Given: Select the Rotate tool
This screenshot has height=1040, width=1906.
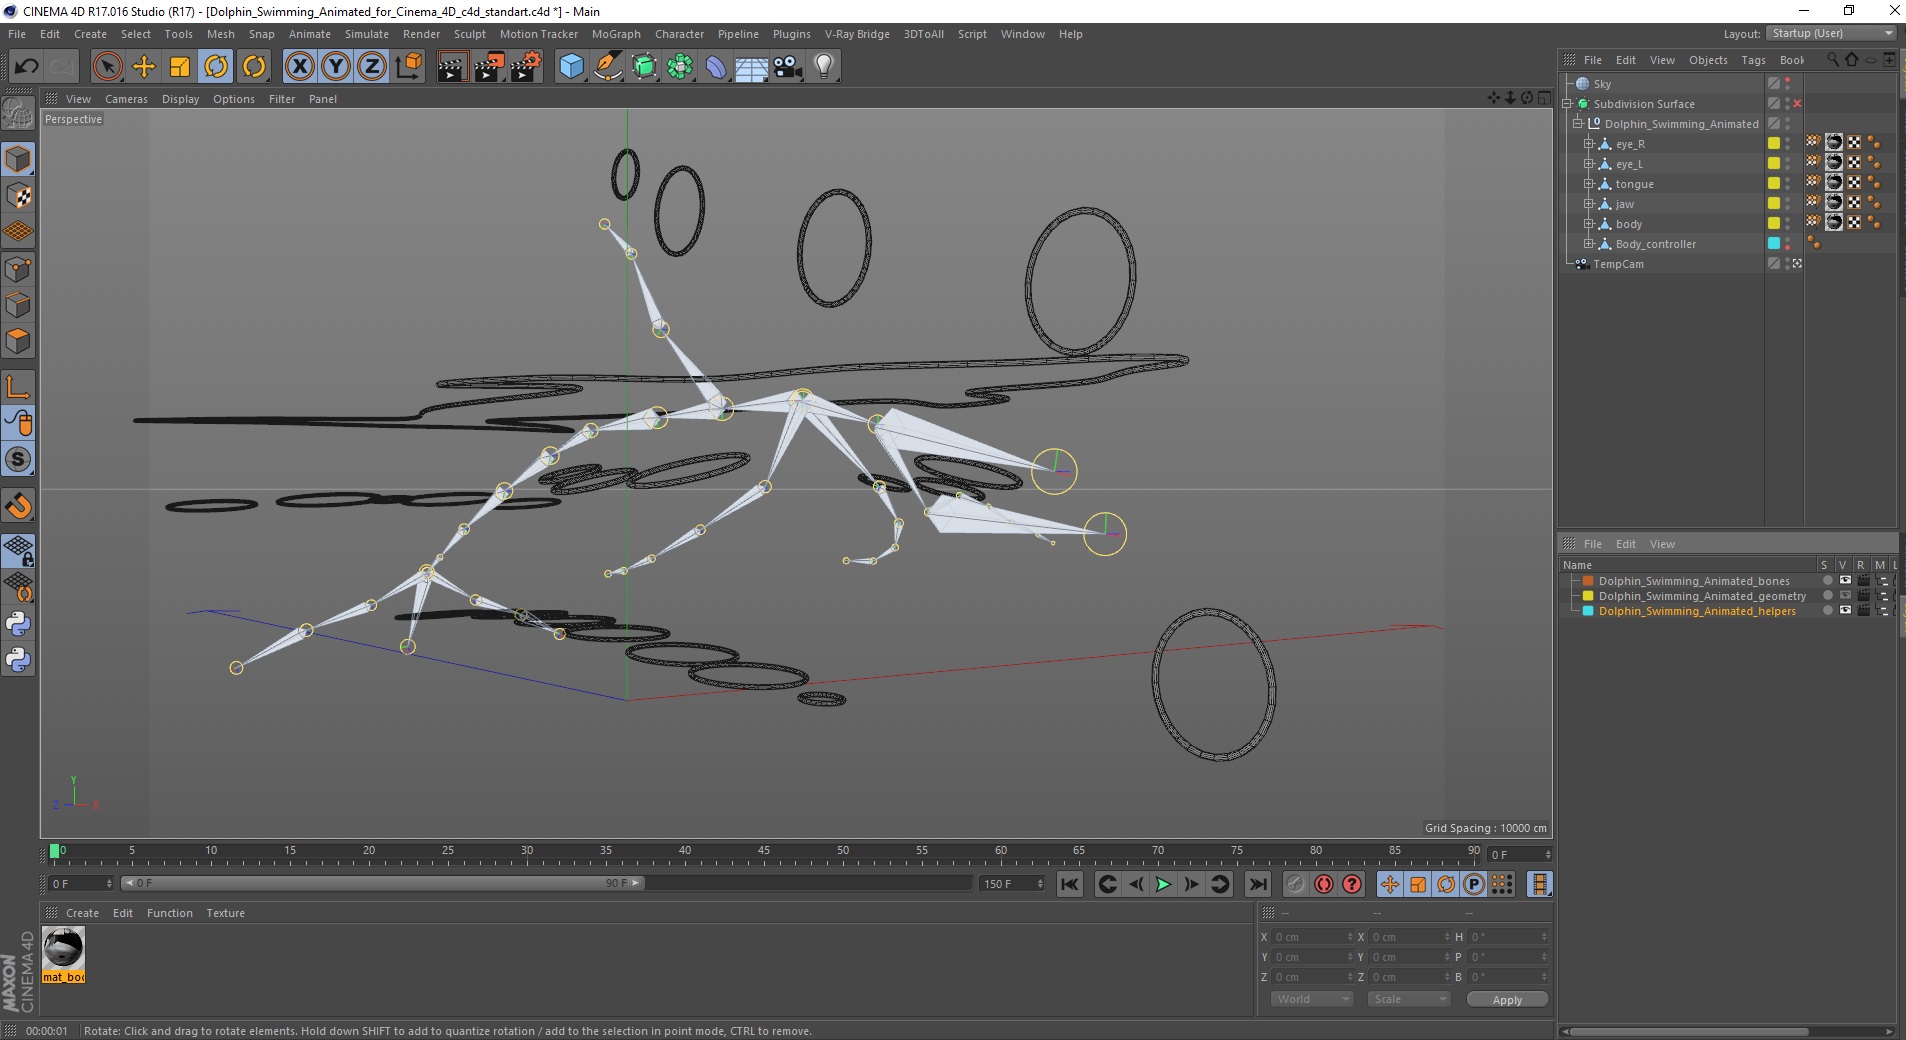Looking at the screenshot, I should pyautogui.click(x=216, y=67).
